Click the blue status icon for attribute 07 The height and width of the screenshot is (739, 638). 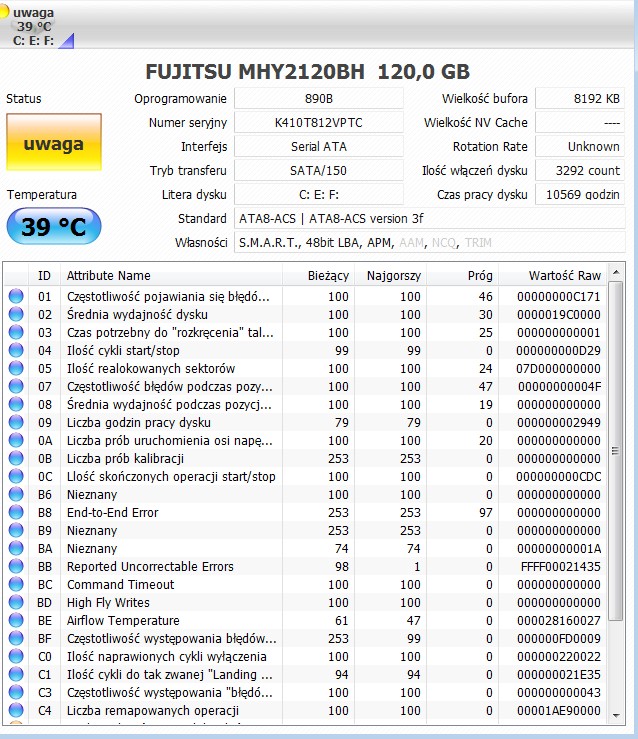pyautogui.click(x=16, y=386)
